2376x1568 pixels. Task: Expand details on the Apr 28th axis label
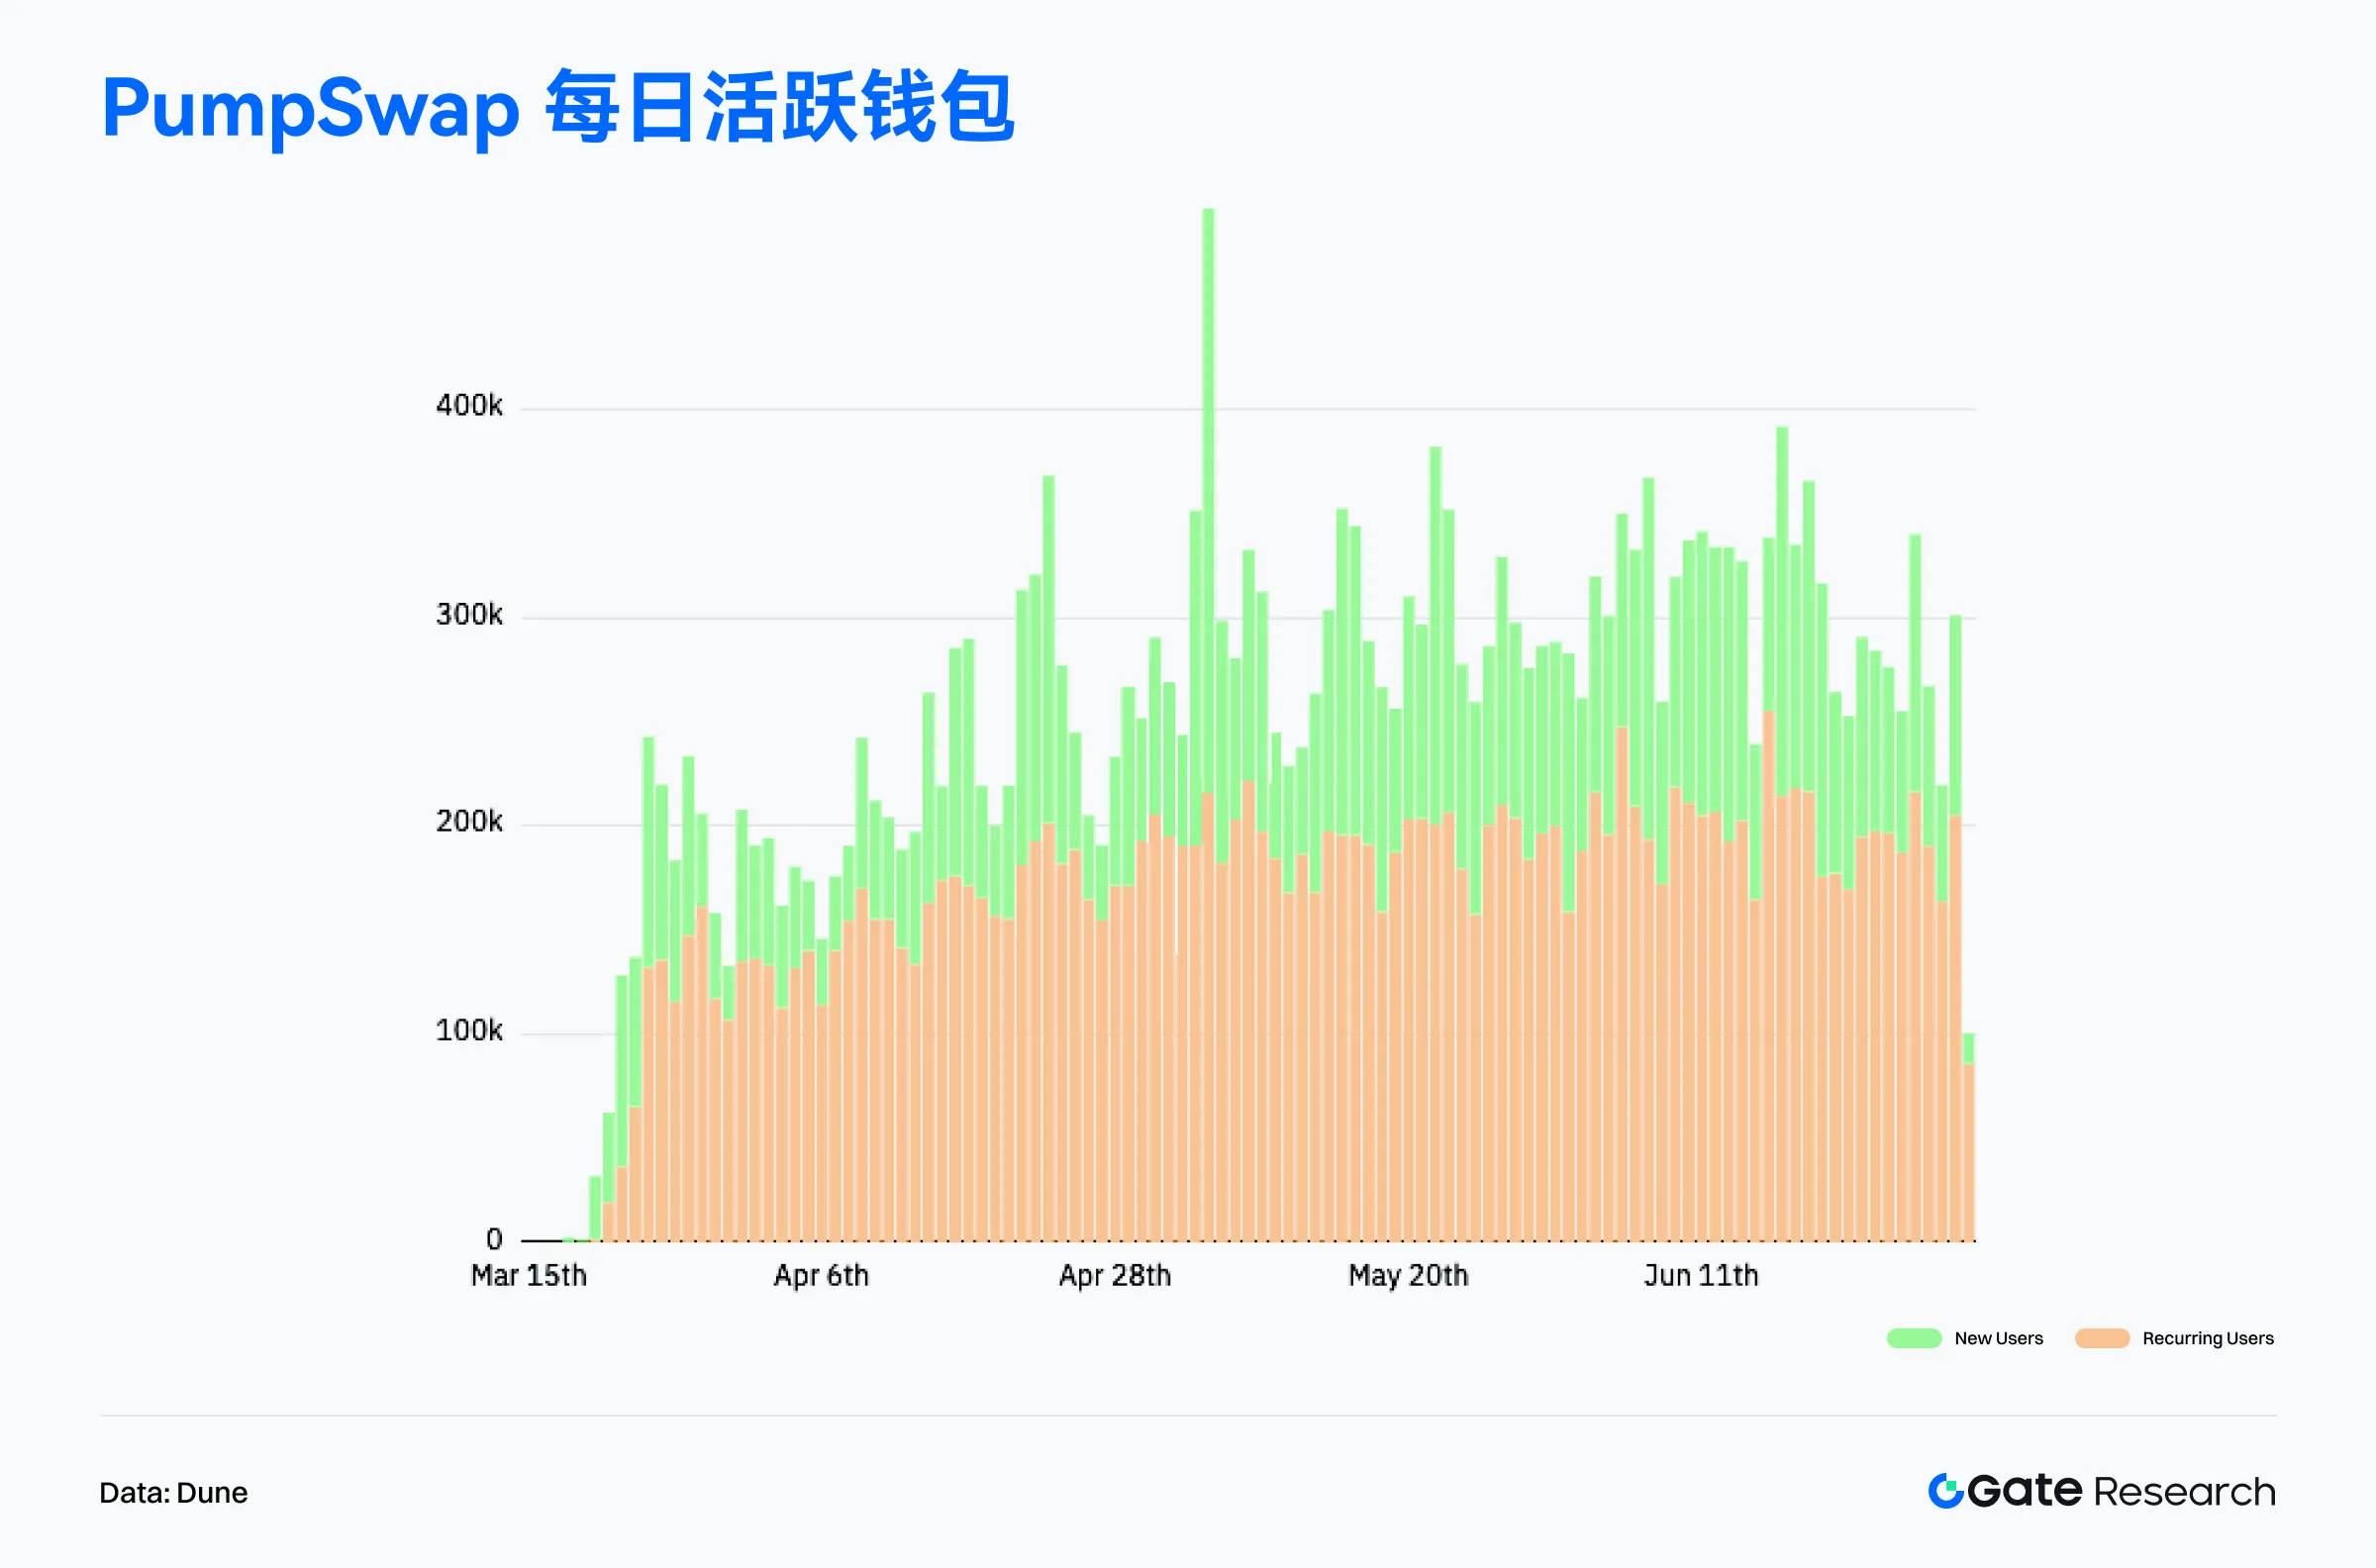(1115, 1277)
